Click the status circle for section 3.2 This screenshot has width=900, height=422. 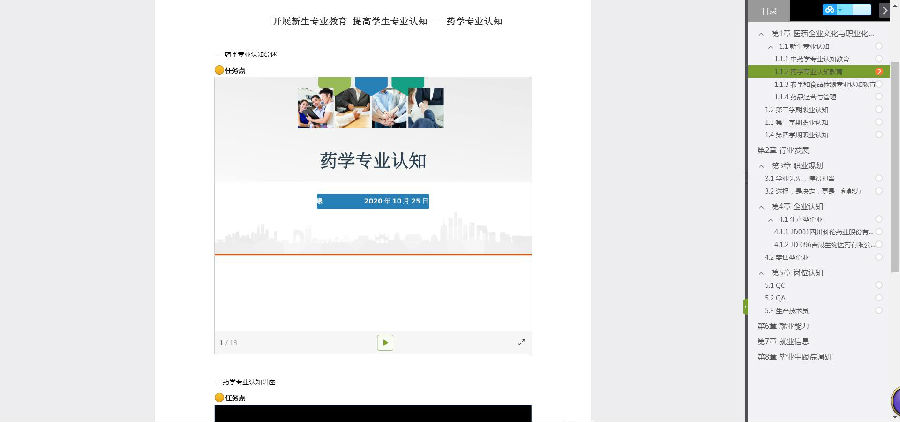[x=879, y=191]
